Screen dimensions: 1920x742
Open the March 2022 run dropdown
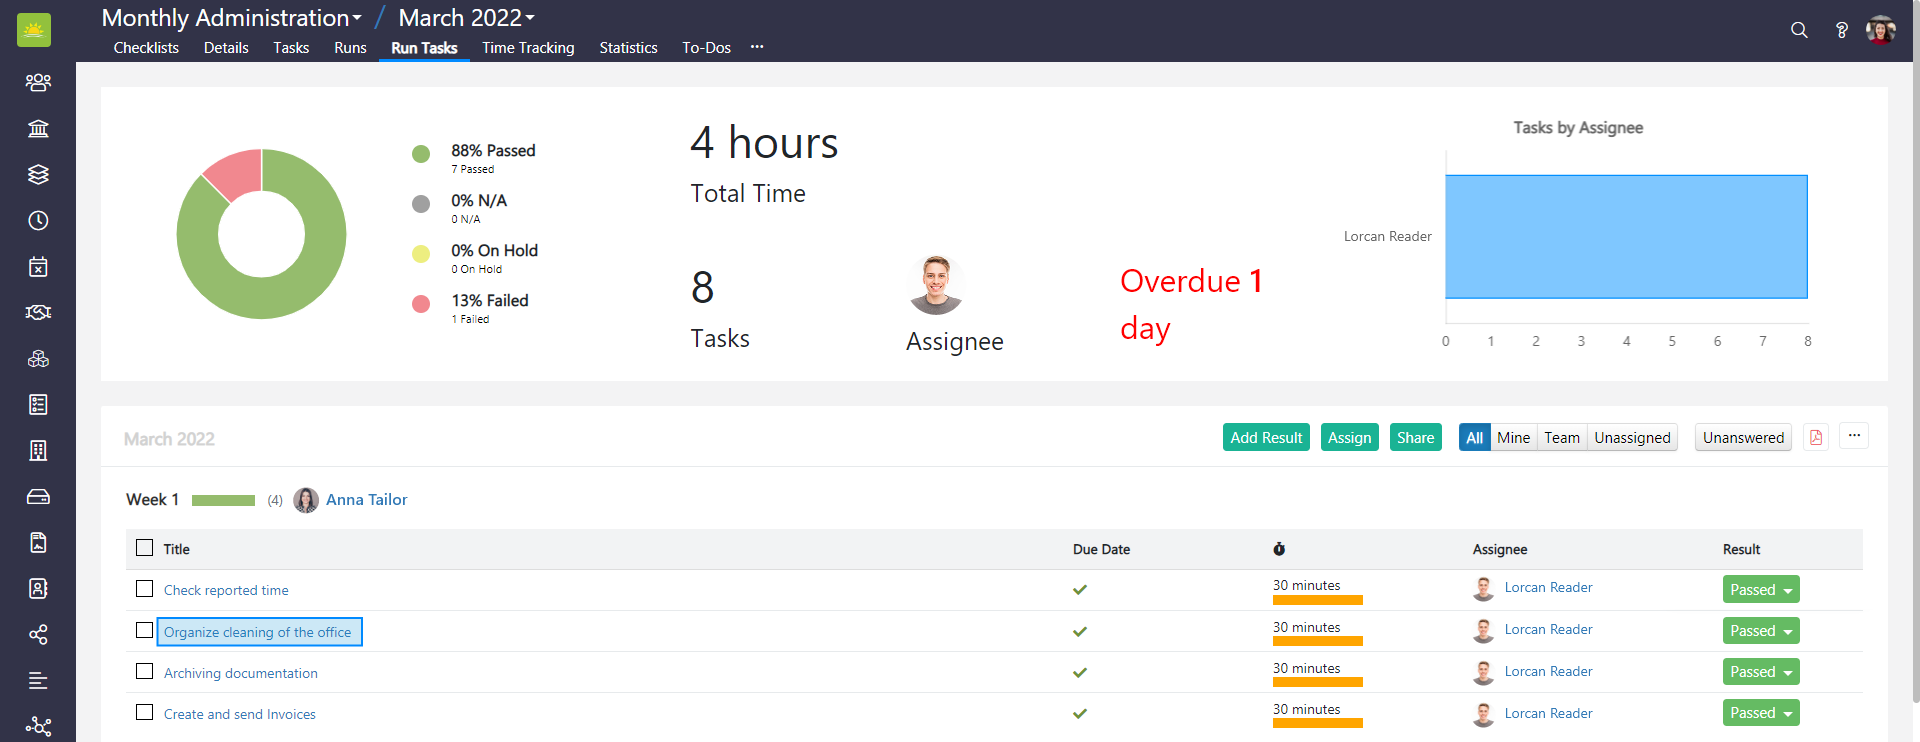467,18
